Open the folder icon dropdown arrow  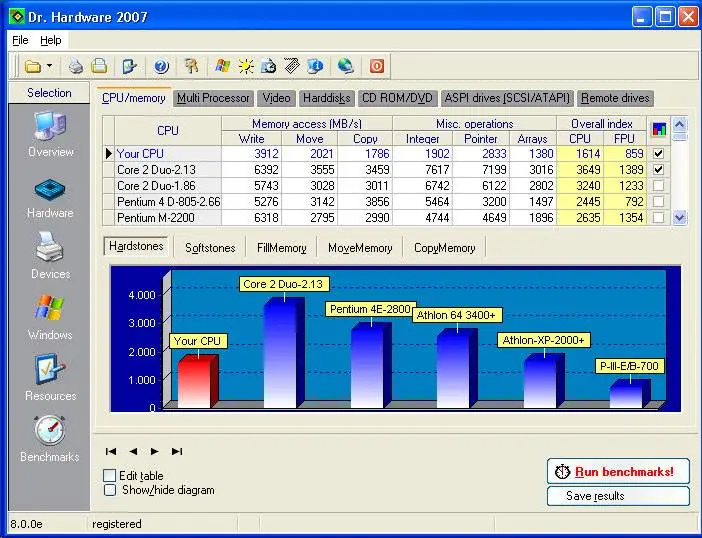(50, 67)
